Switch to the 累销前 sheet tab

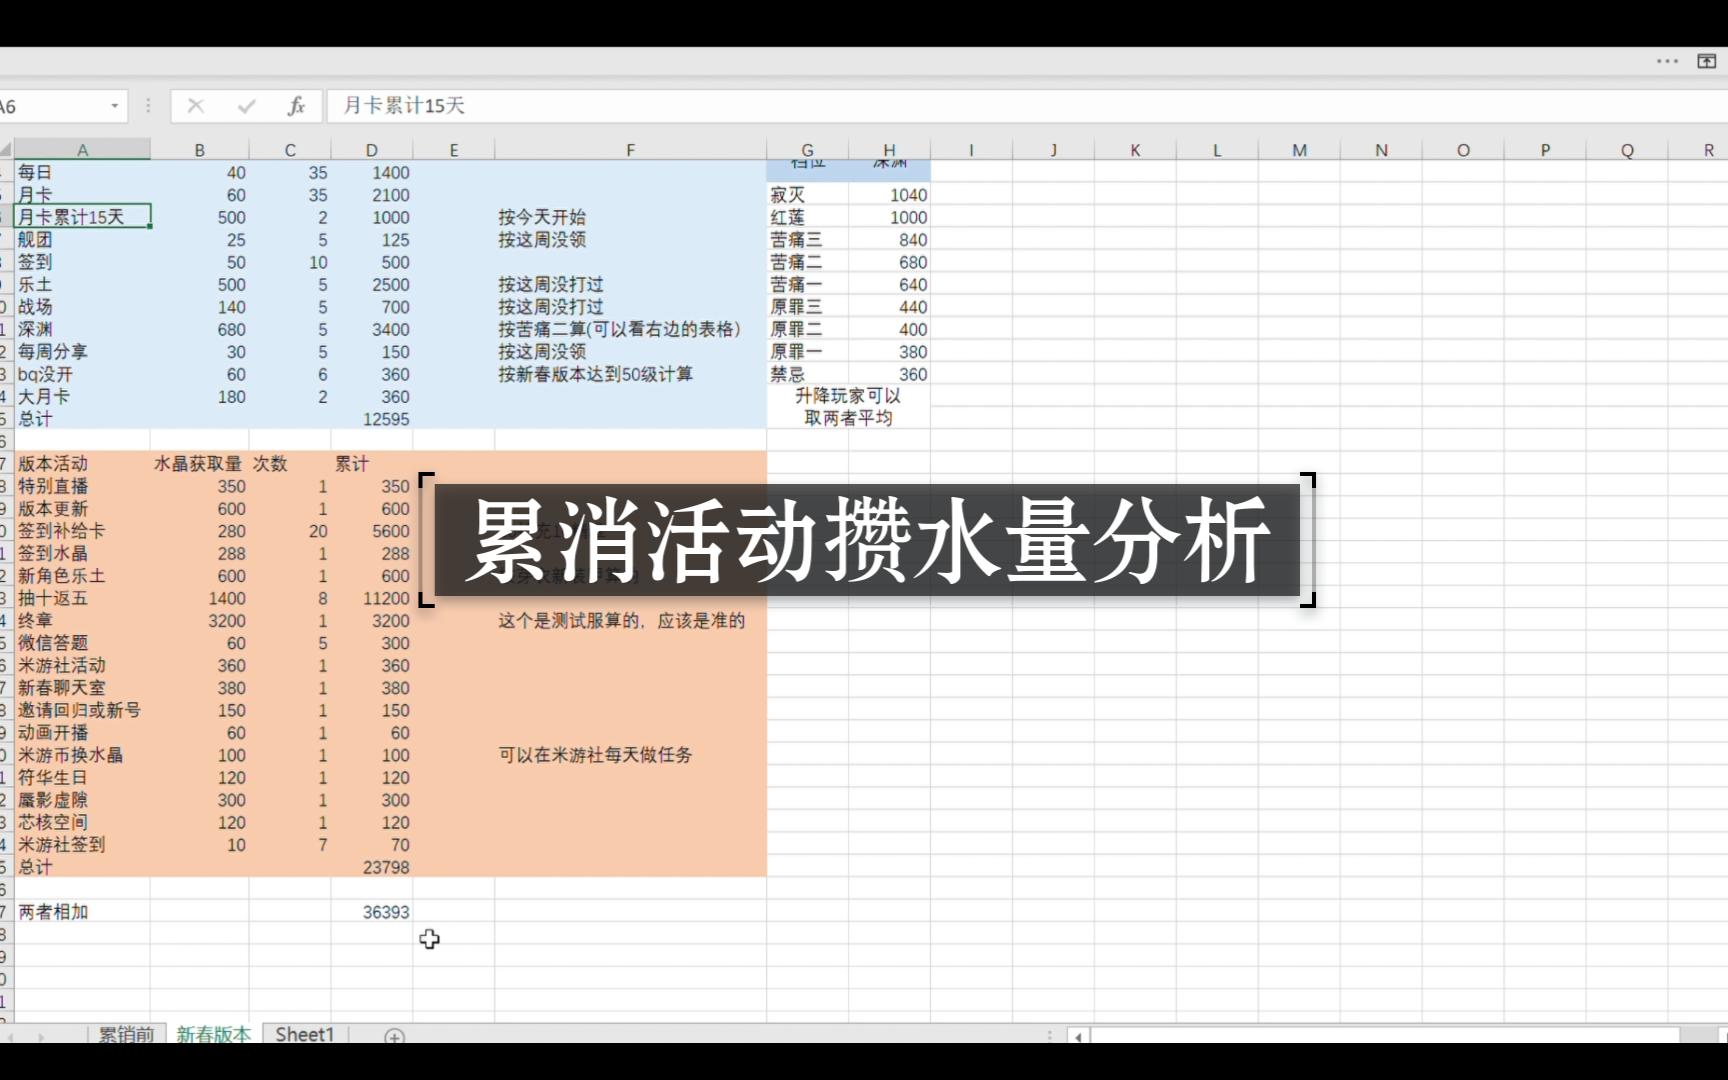tap(126, 1034)
